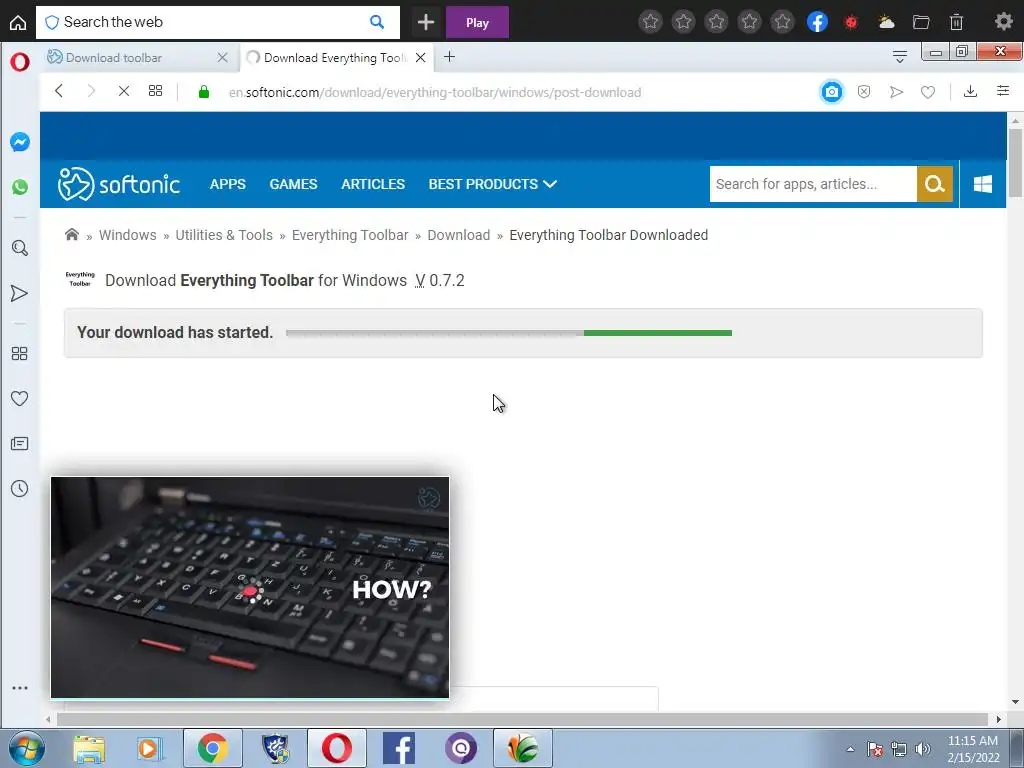This screenshot has width=1024, height=768.
Task: Open a new tab
Action: [449, 57]
